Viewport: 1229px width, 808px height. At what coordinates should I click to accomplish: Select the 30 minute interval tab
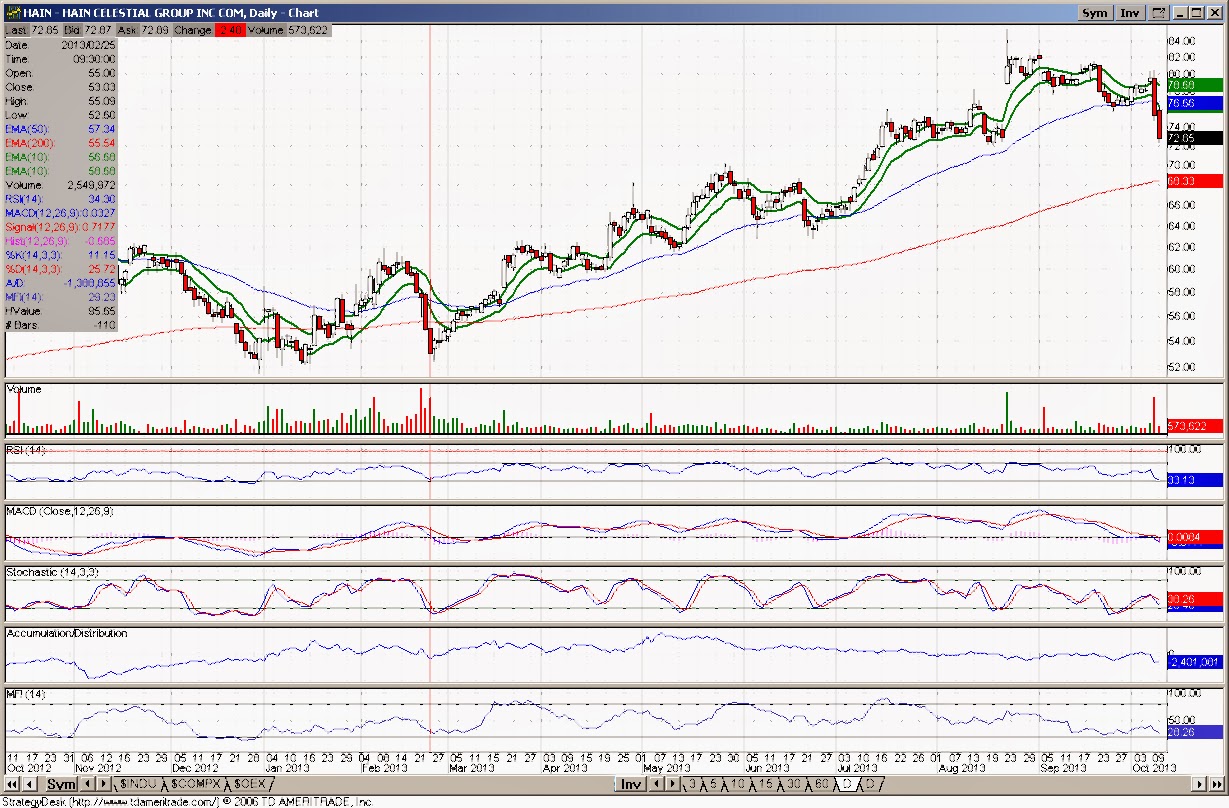[793, 784]
